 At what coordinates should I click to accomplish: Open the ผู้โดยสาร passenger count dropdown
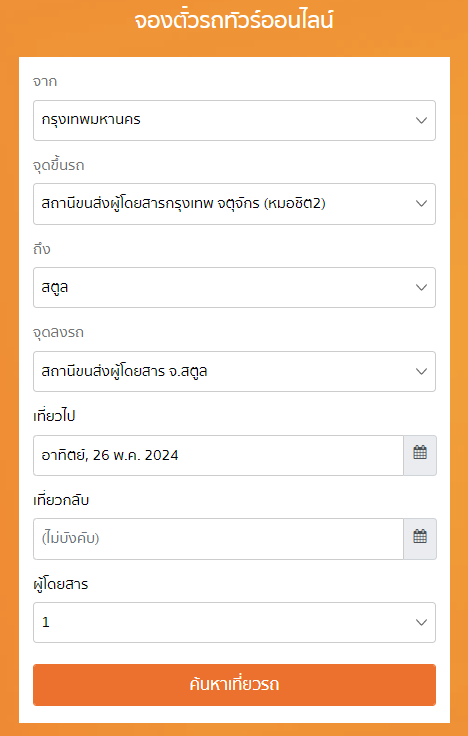[234, 622]
